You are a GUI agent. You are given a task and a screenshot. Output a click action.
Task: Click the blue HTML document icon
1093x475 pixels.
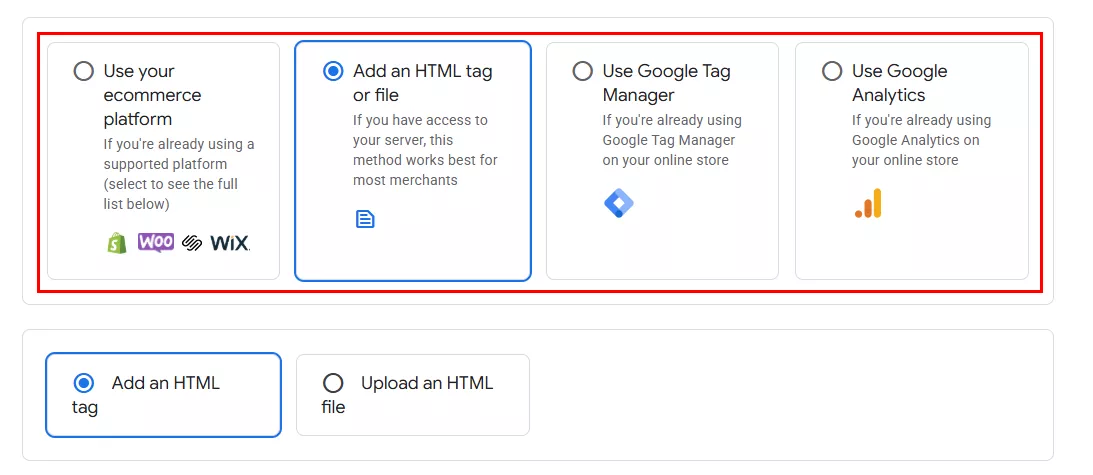pyautogui.click(x=365, y=218)
